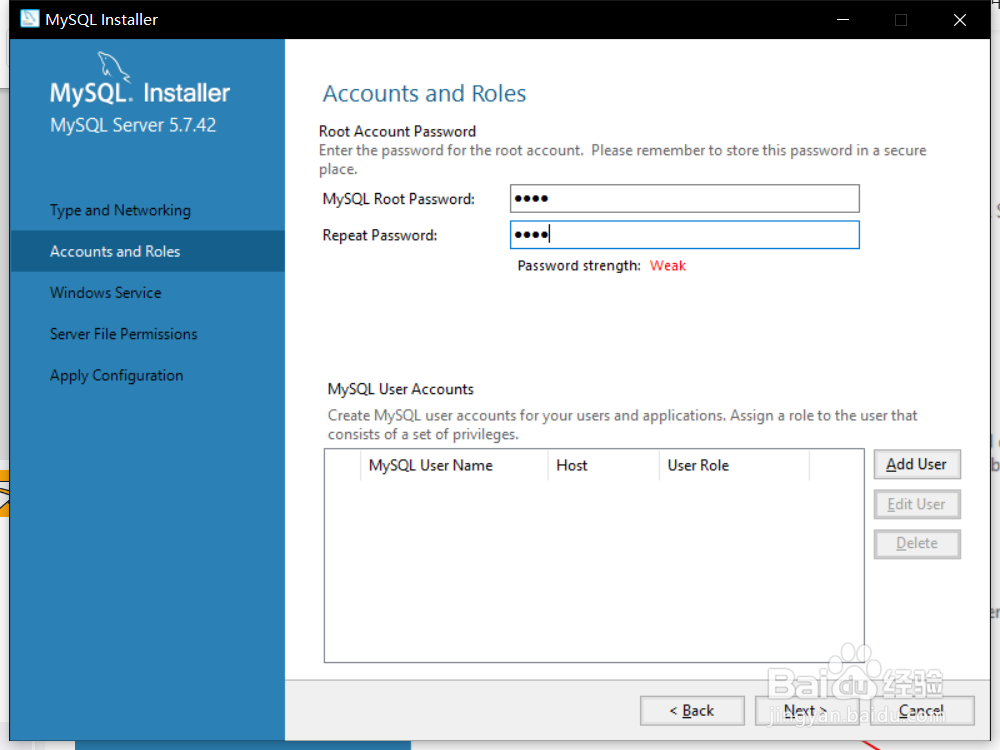Open the Type and Networking step
The height and width of the screenshot is (750, 1000).
click(120, 210)
